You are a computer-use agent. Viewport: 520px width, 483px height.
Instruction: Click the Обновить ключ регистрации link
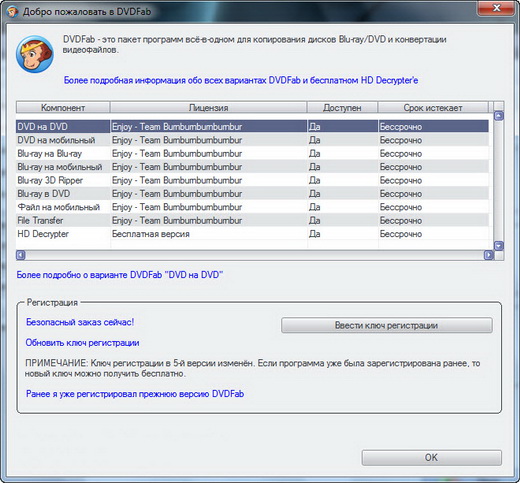tap(82, 343)
